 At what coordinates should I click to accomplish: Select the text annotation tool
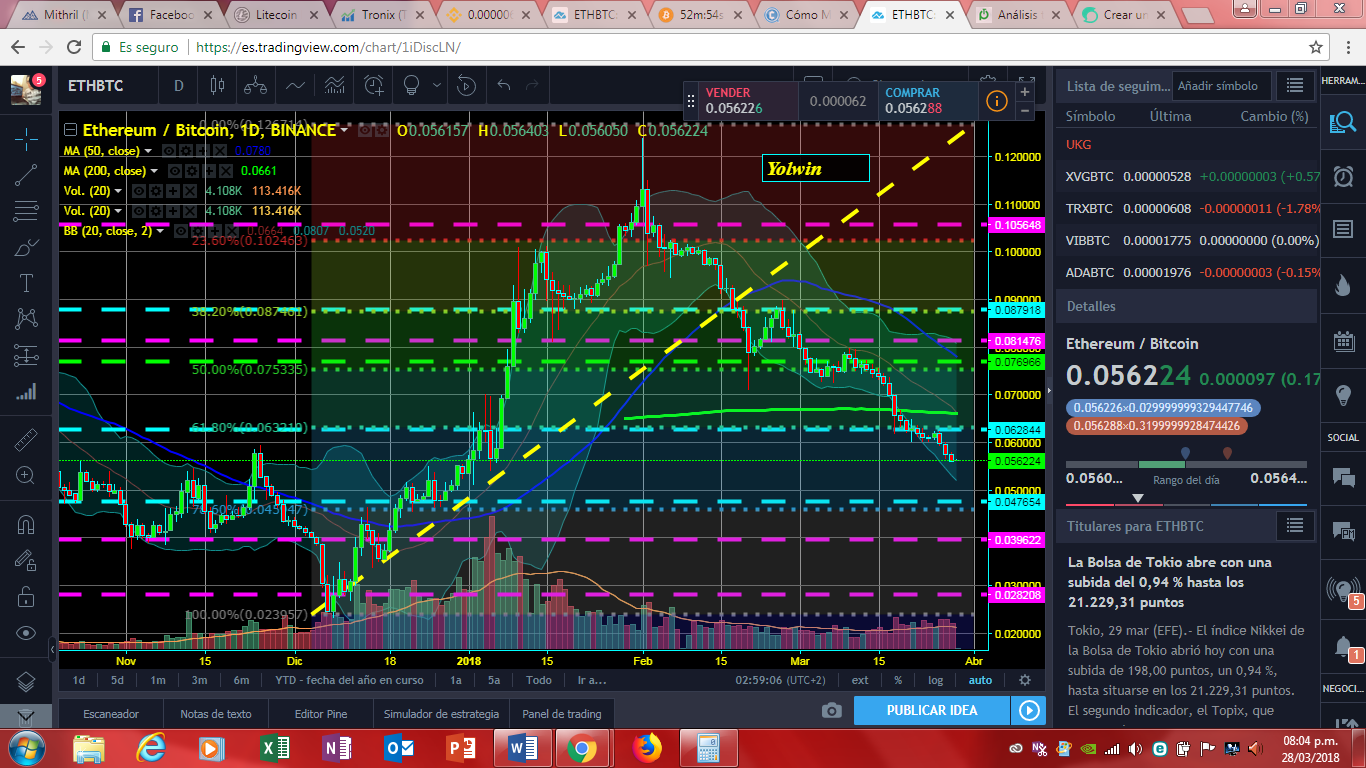tap(26, 283)
